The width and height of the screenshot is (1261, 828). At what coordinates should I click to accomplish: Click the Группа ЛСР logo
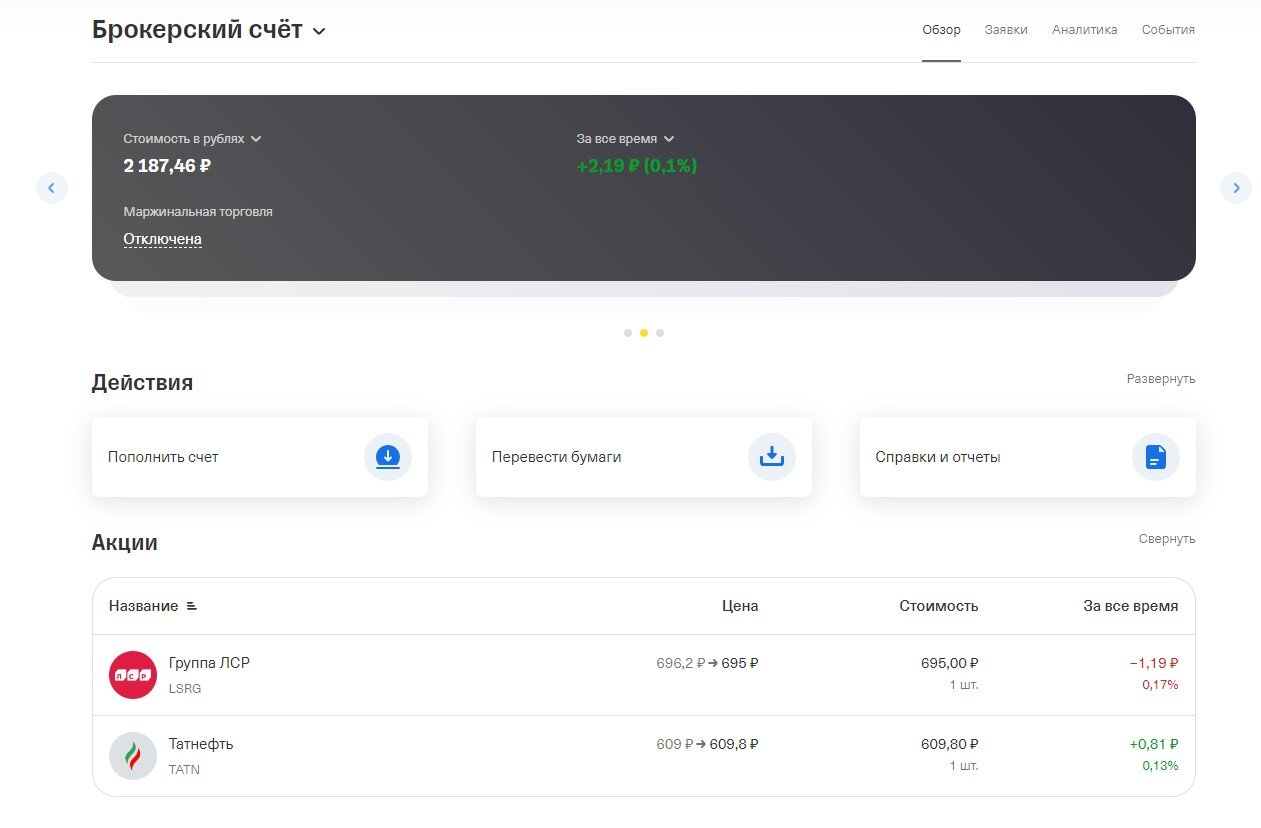[x=133, y=675]
